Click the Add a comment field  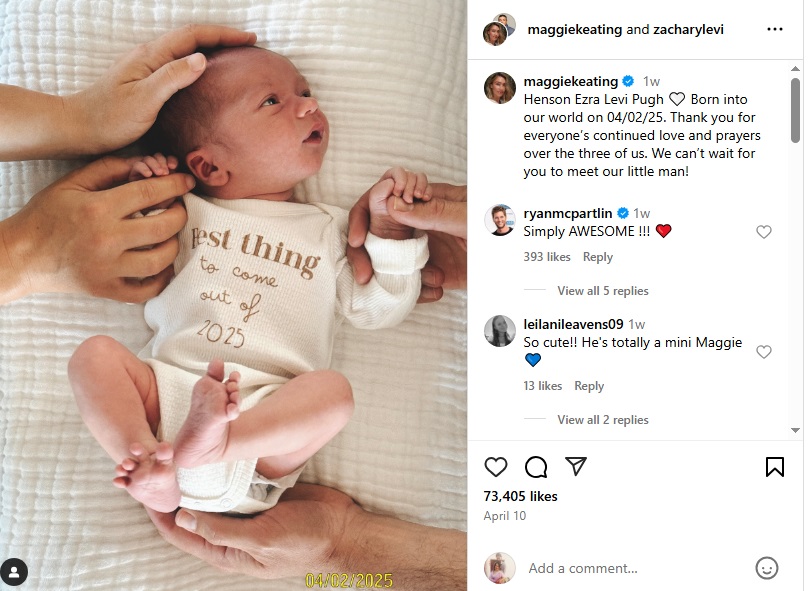click(x=583, y=568)
